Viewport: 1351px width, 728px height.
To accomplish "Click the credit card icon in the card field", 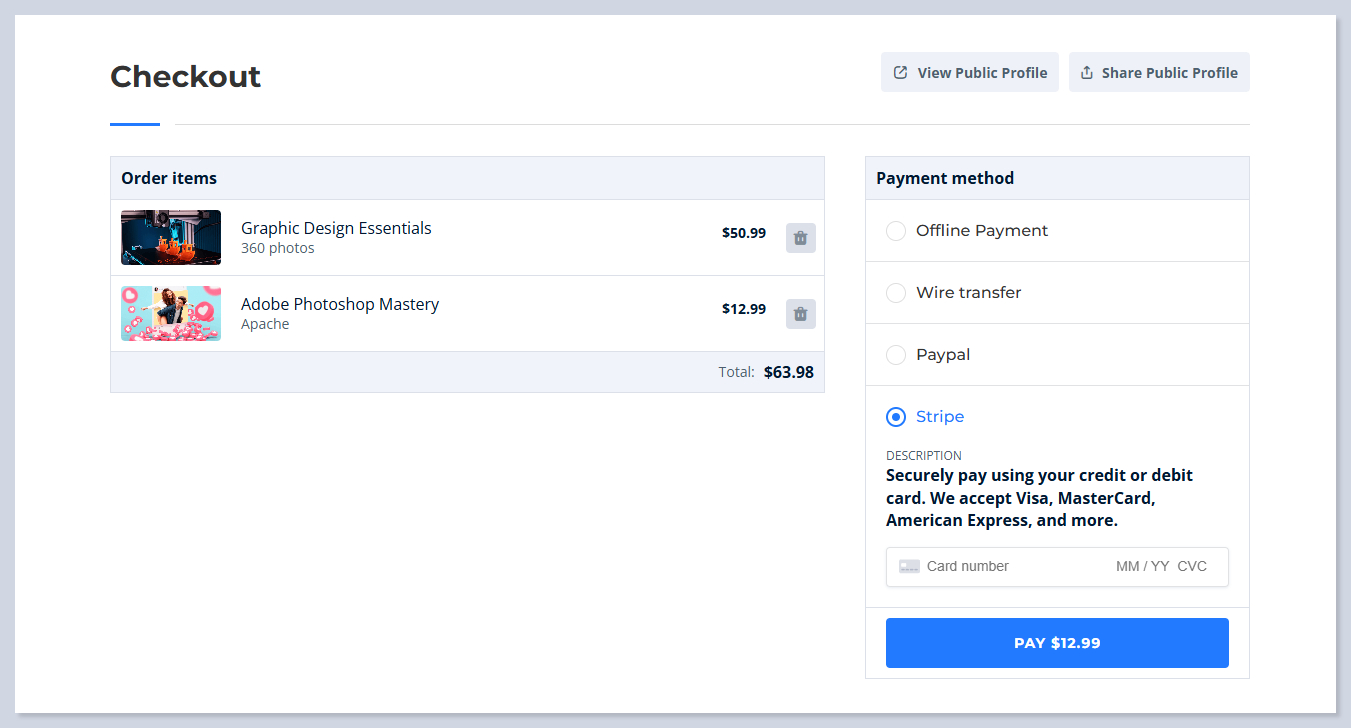I will [909, 566].
